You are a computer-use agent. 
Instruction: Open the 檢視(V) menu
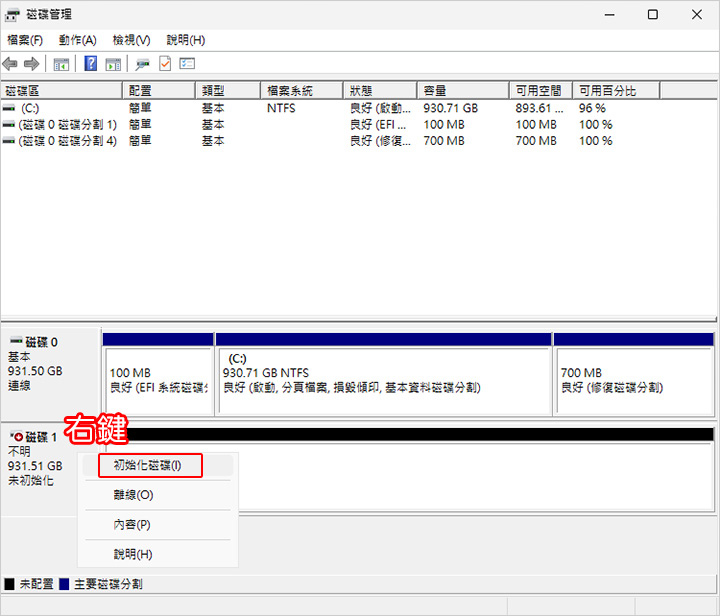point(131,40)
